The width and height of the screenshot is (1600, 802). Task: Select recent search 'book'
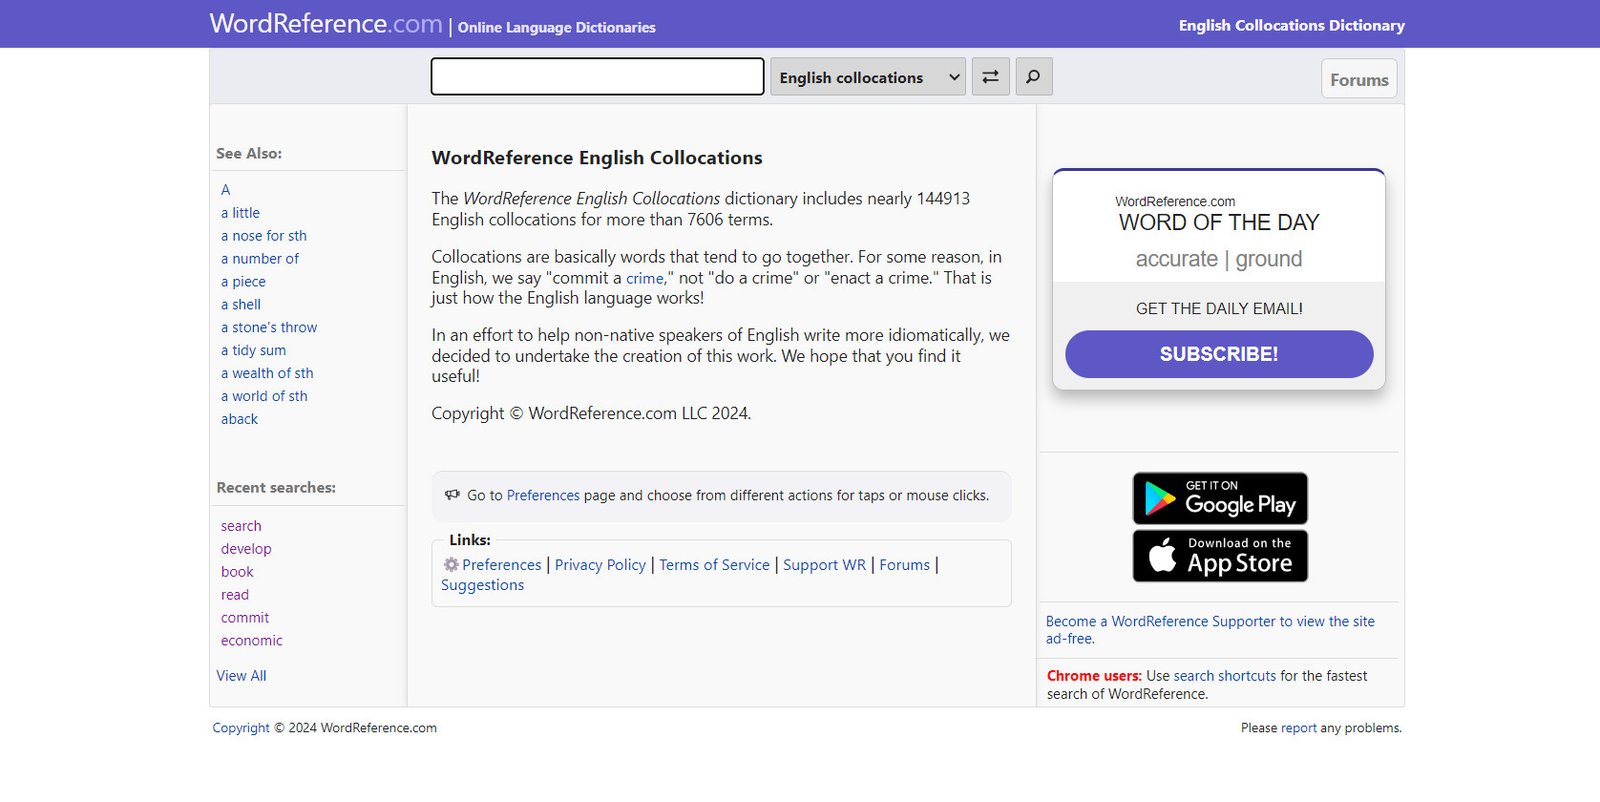tap(237, 572)
